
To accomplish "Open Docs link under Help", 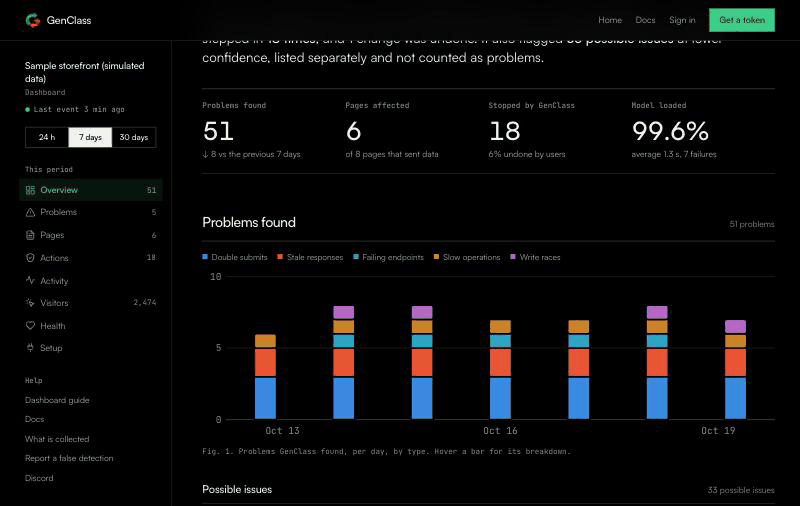I will coord(34,419).
